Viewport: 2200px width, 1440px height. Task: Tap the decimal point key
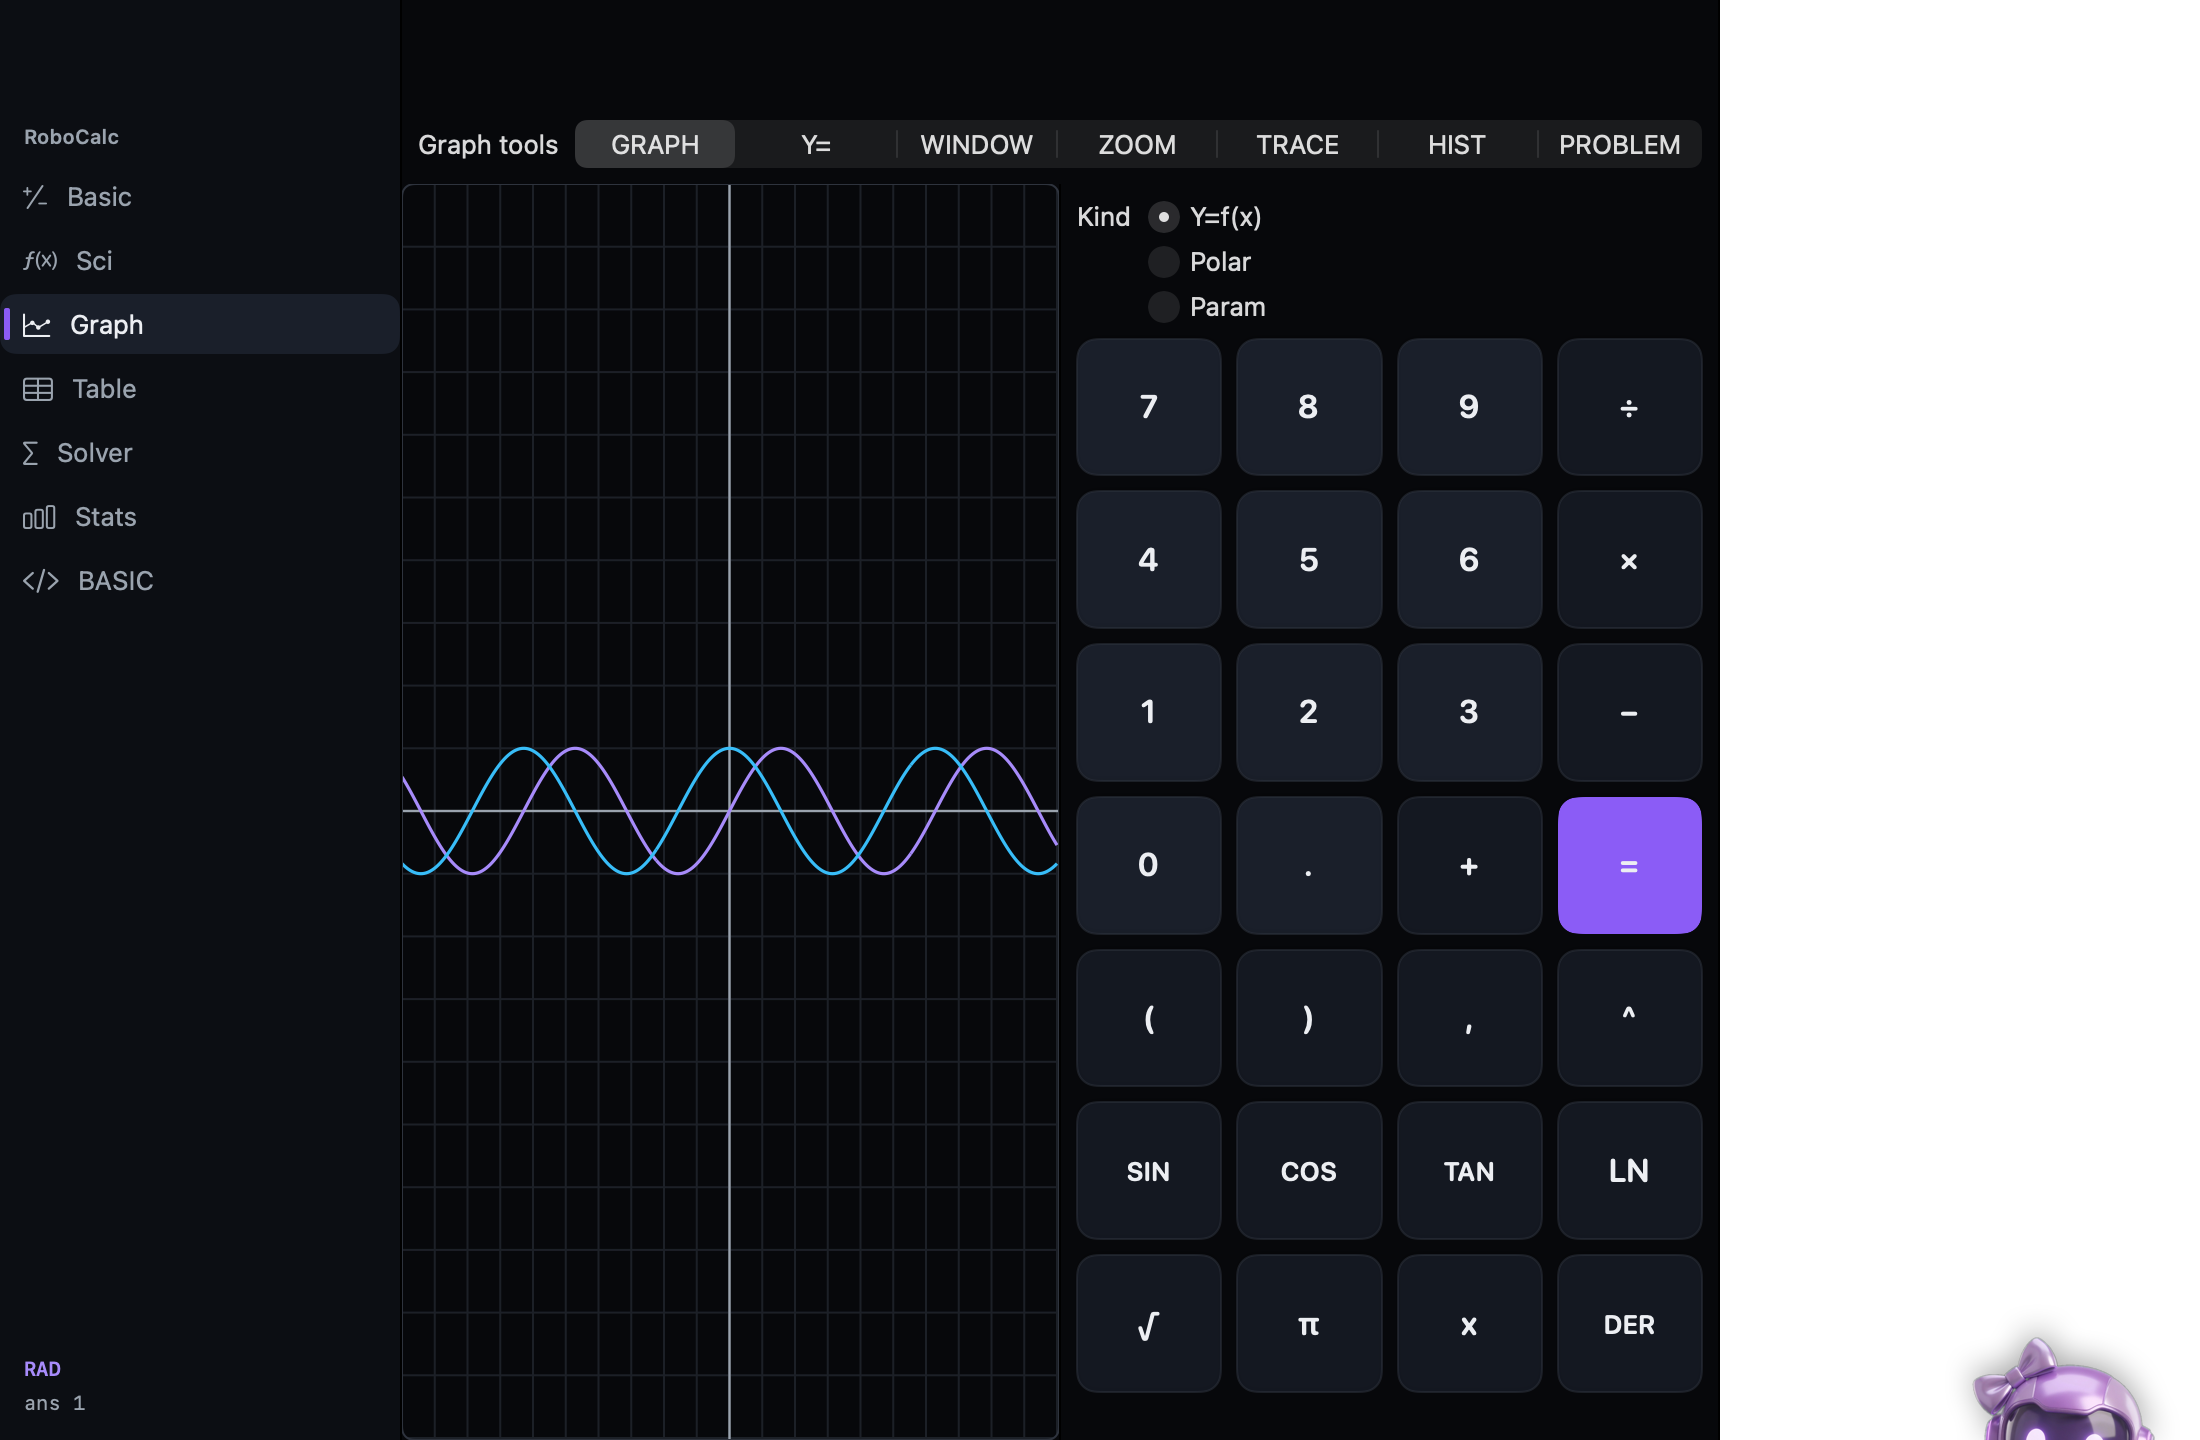tap(1309, 865)
